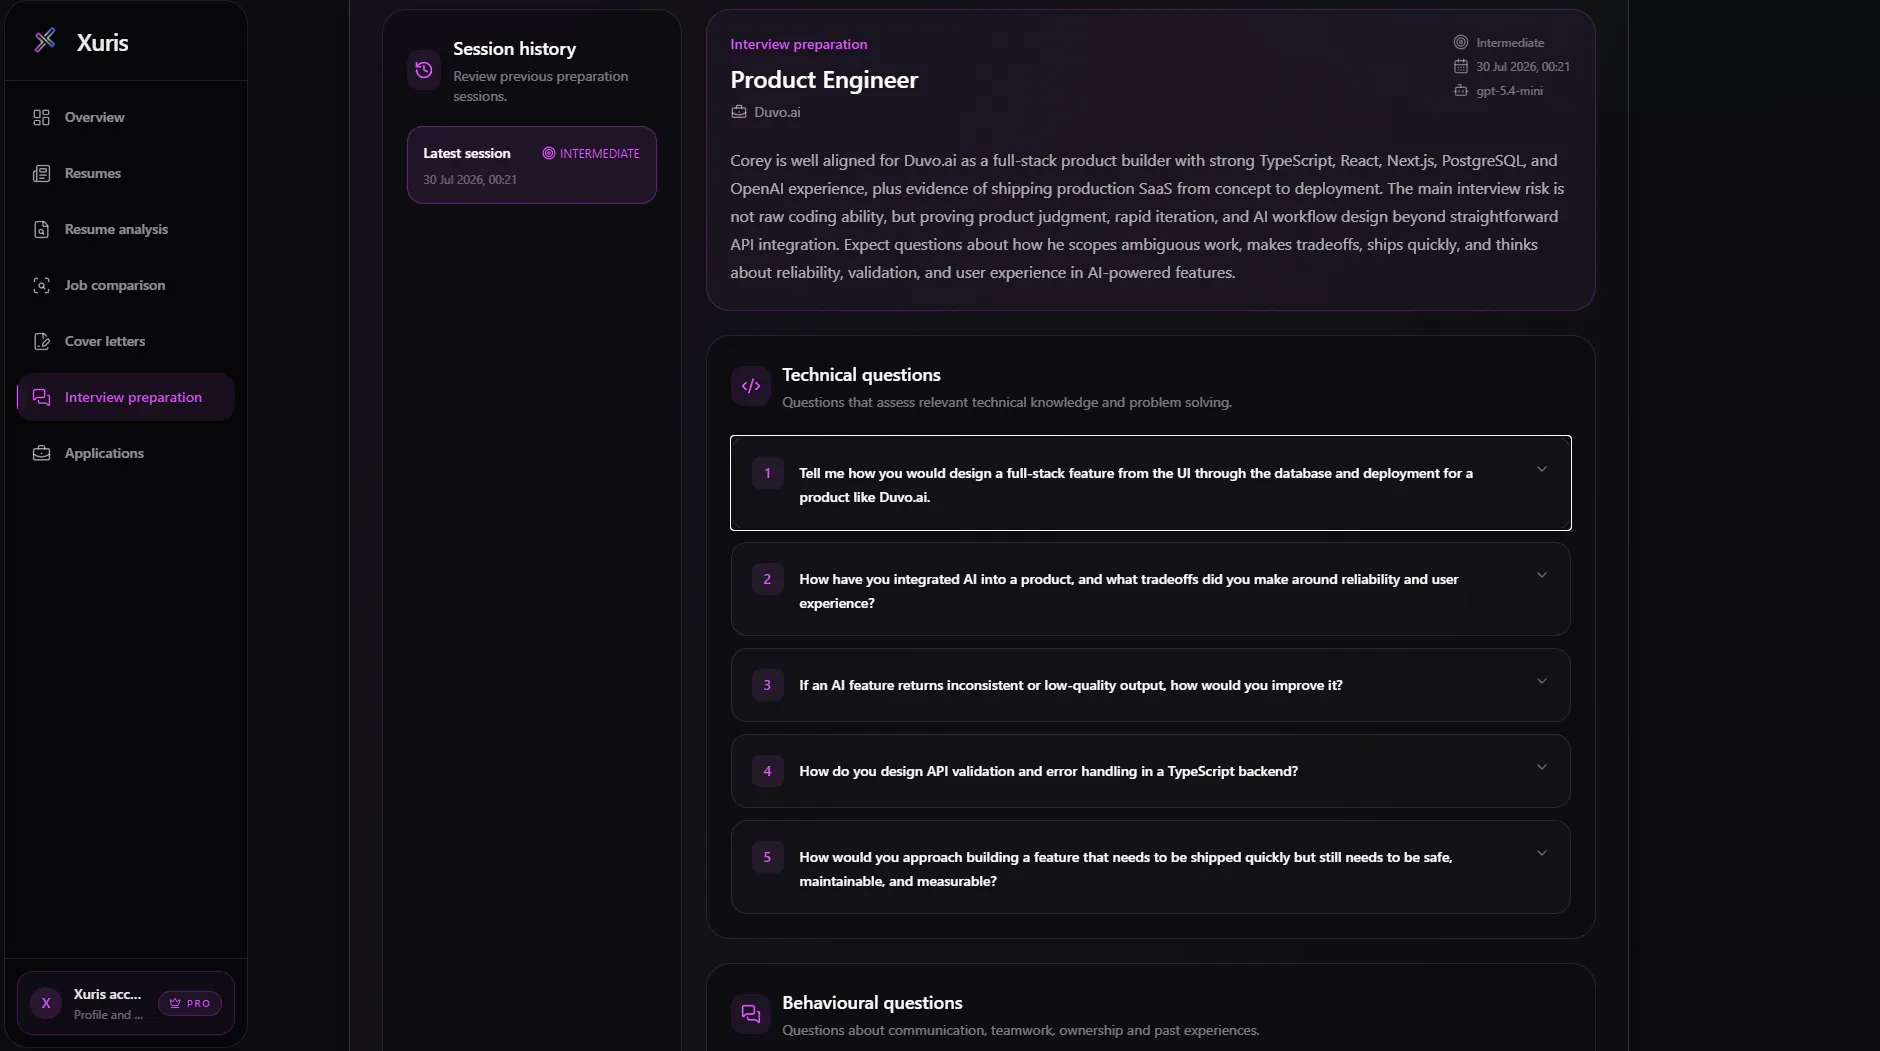Click the pink Interview preparation label above title
The width and height of the screenshot is (1880, 1051).
pos(799,44)
